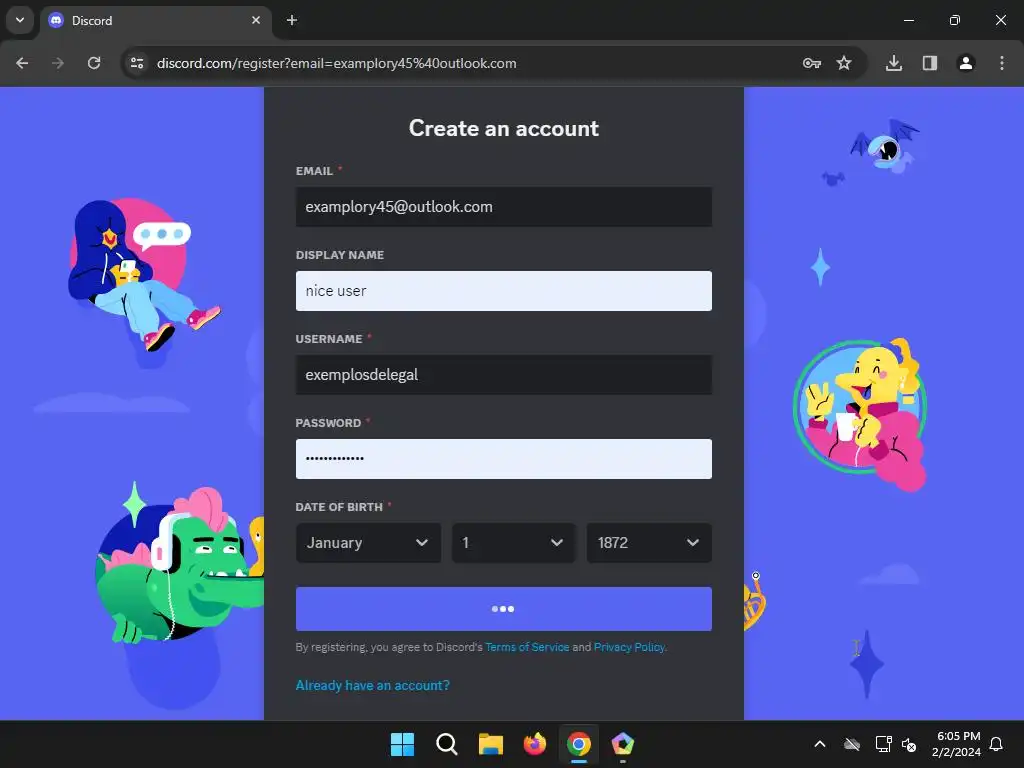
Task: Click the browser back arrow
Action: pos(22,63)
